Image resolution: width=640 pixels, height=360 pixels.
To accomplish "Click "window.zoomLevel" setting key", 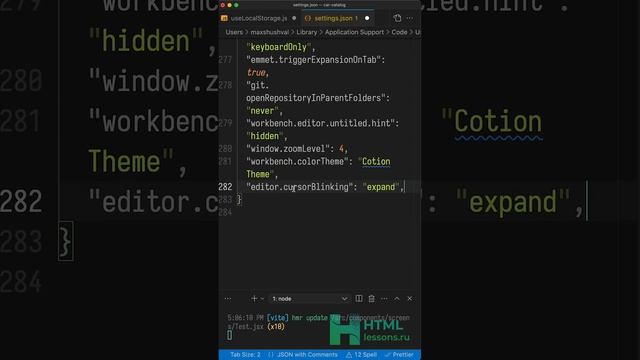I will pyautogui.click(x=288, y=149).
